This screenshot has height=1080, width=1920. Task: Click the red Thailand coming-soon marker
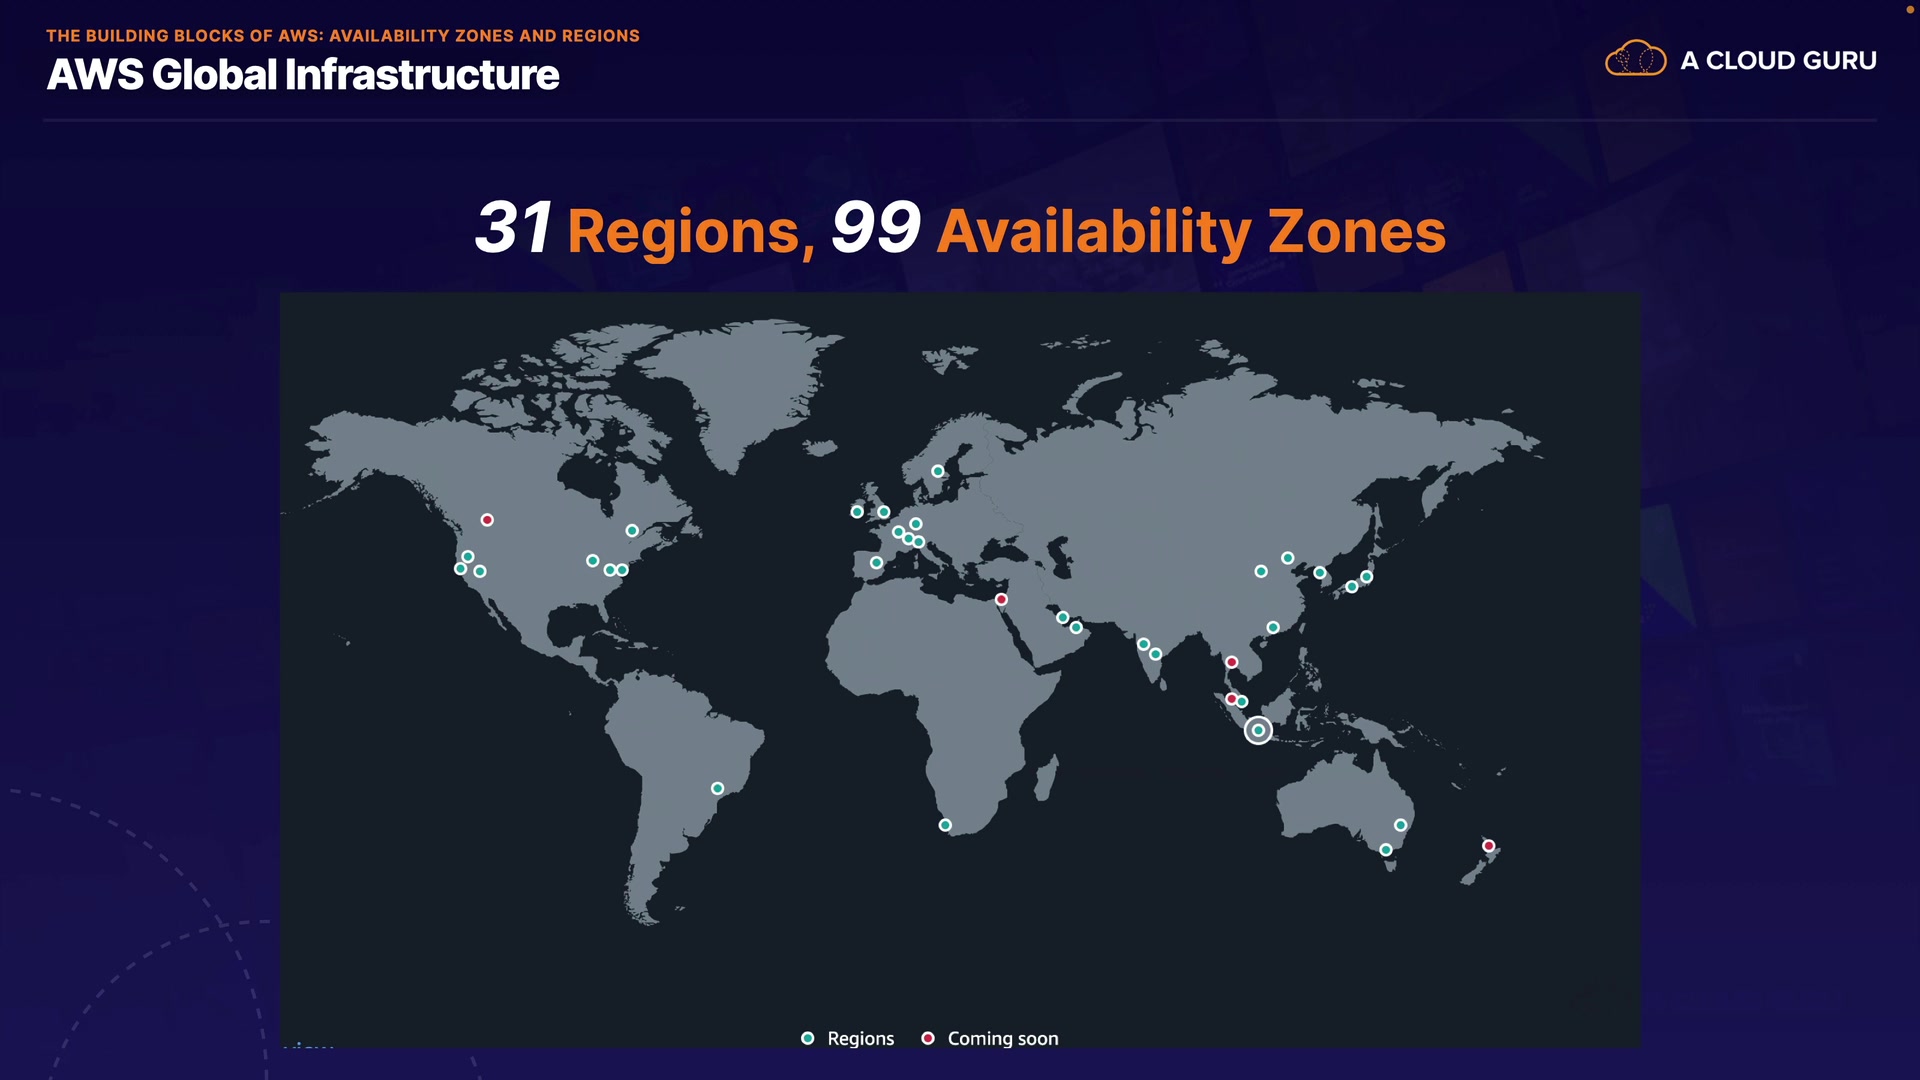coord(1232,662)
